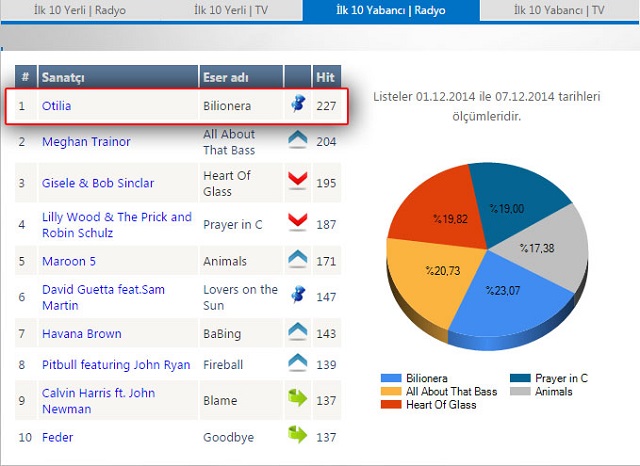The height and width of the screenshot is (466, 640).
Task: Click the green right arrow for Goodbye
Action: point(297,436)
